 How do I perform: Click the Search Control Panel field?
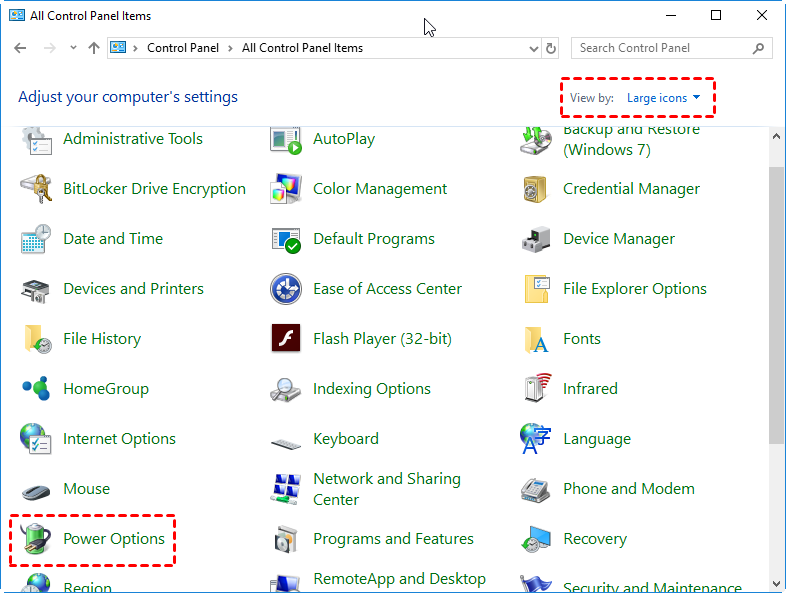(x=660, y=48)
